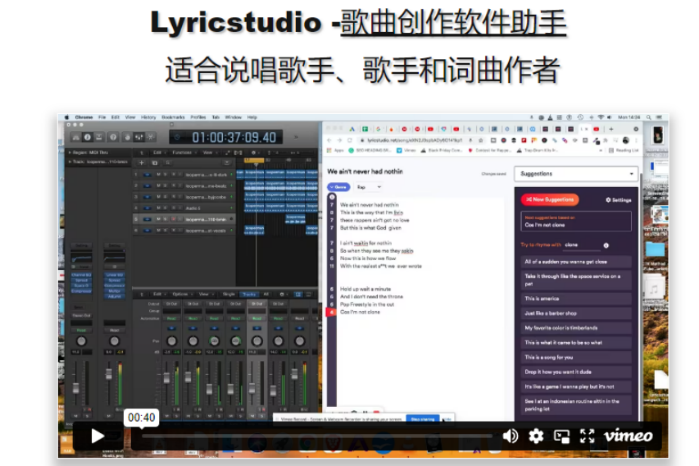699x466 pixels.
Task: Duplicate track button beside the plus
Action: [x=155, y=163]
